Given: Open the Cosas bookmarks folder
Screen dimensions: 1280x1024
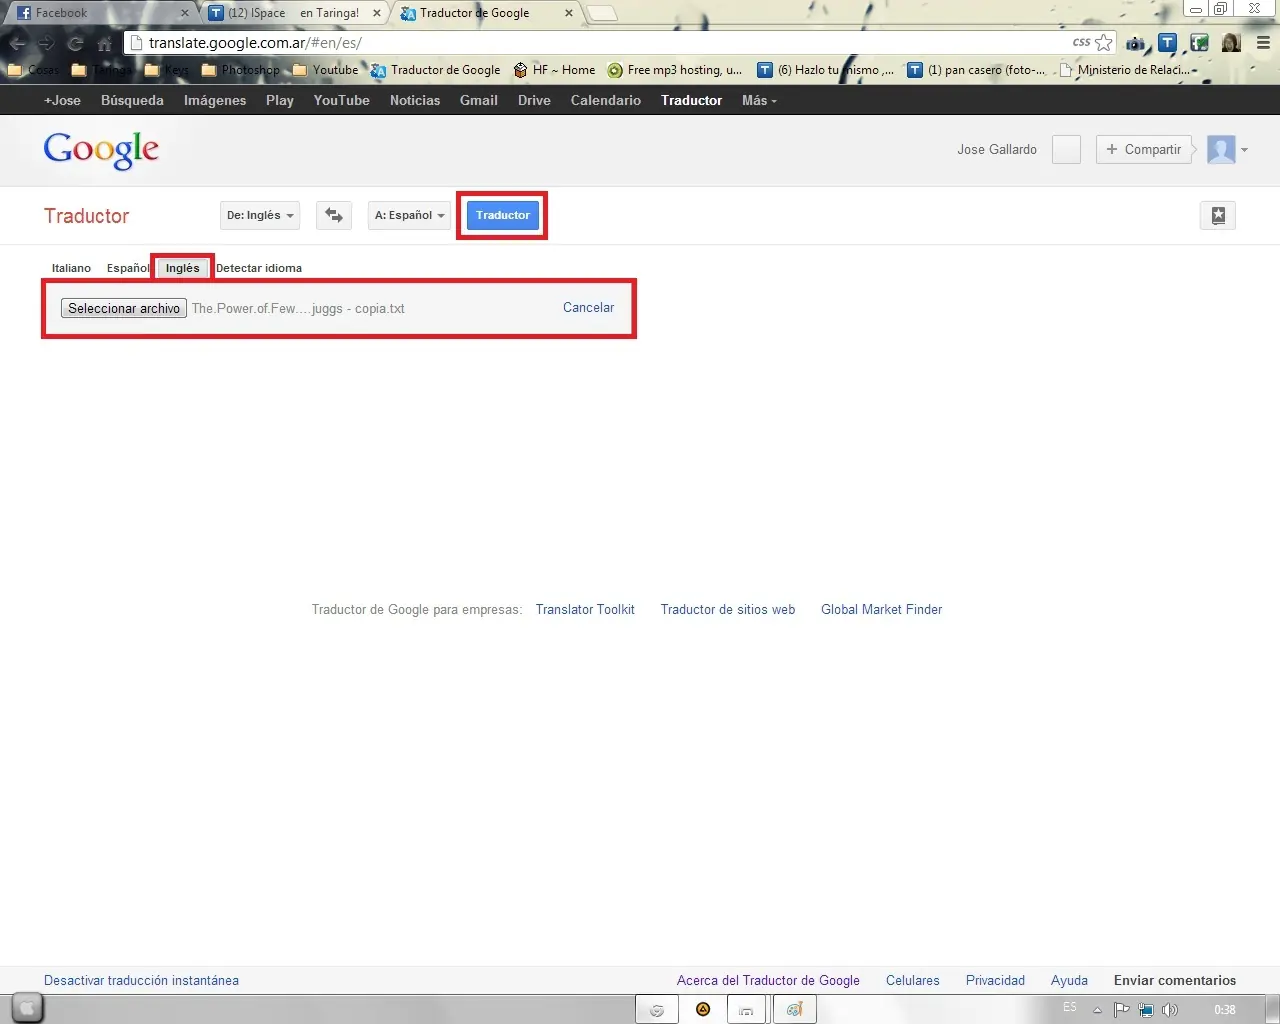Looking at the screenshot, I should tap(33, 70).
